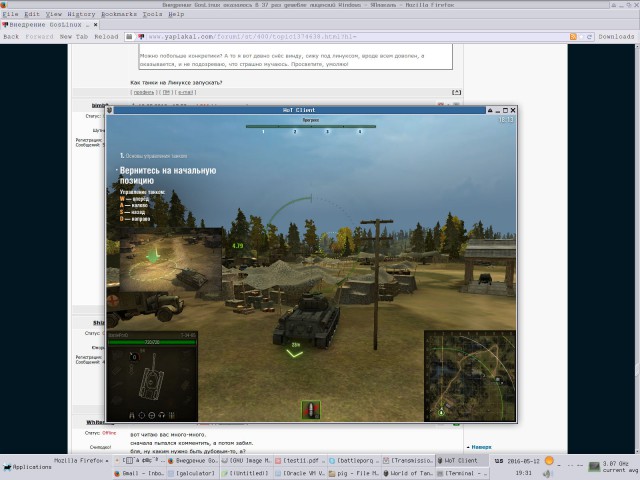
Task: Switch to the Gmail Inbox taskbar window
Action: point(138,473)
